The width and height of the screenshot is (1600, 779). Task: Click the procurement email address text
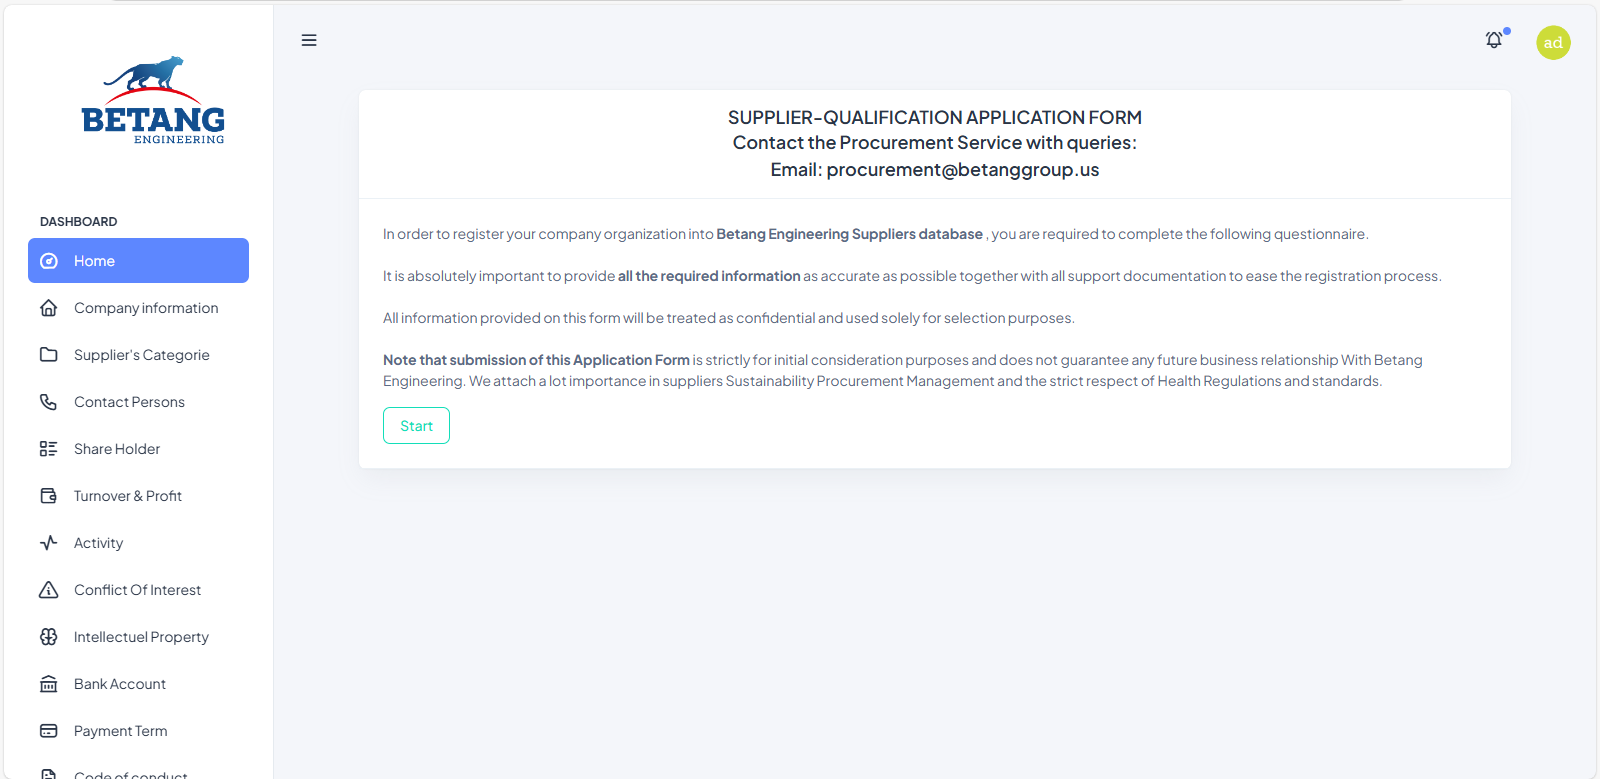pyautogui.click(x=962, y=170)
